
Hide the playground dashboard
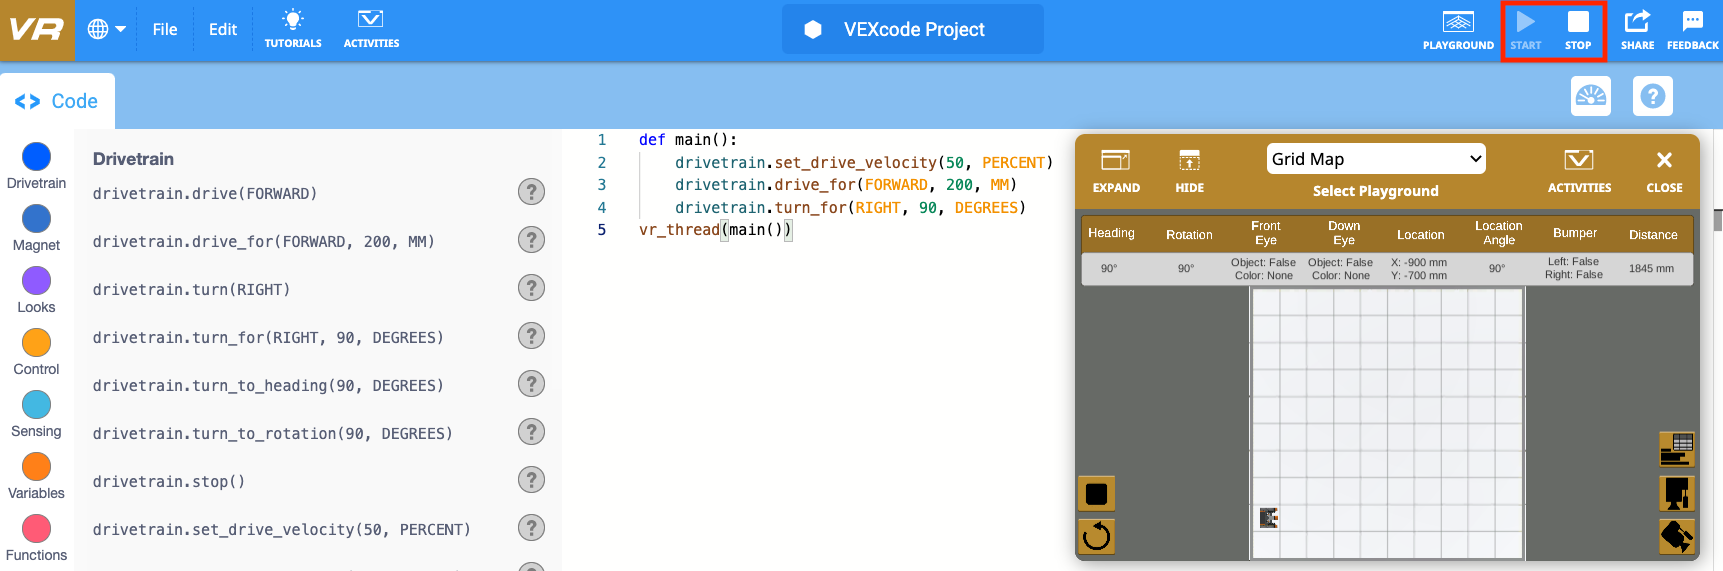[1189, 170]
